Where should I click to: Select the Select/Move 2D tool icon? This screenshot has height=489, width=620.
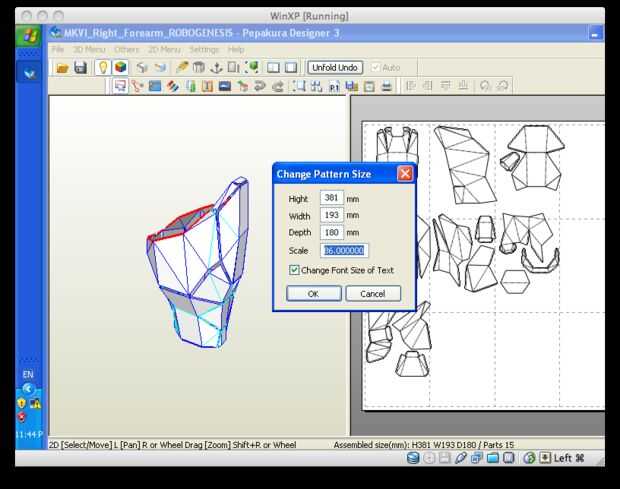point(120,86)
